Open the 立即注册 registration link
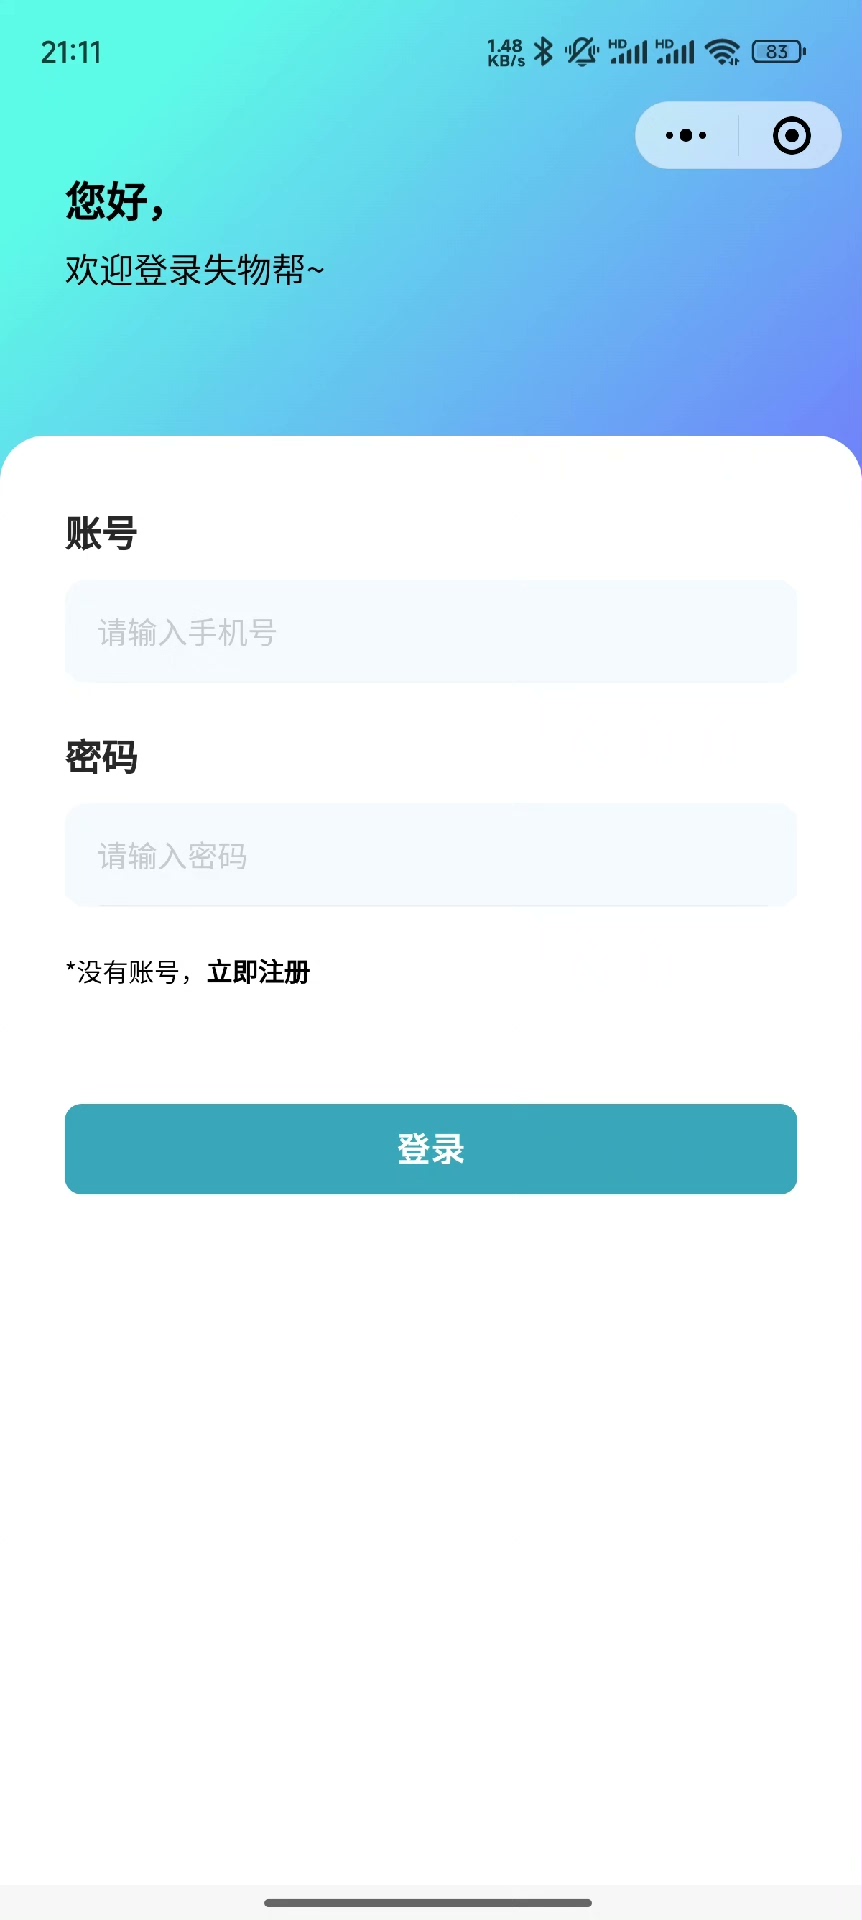Screen dimensions: 862x1920 coord(259,972)
